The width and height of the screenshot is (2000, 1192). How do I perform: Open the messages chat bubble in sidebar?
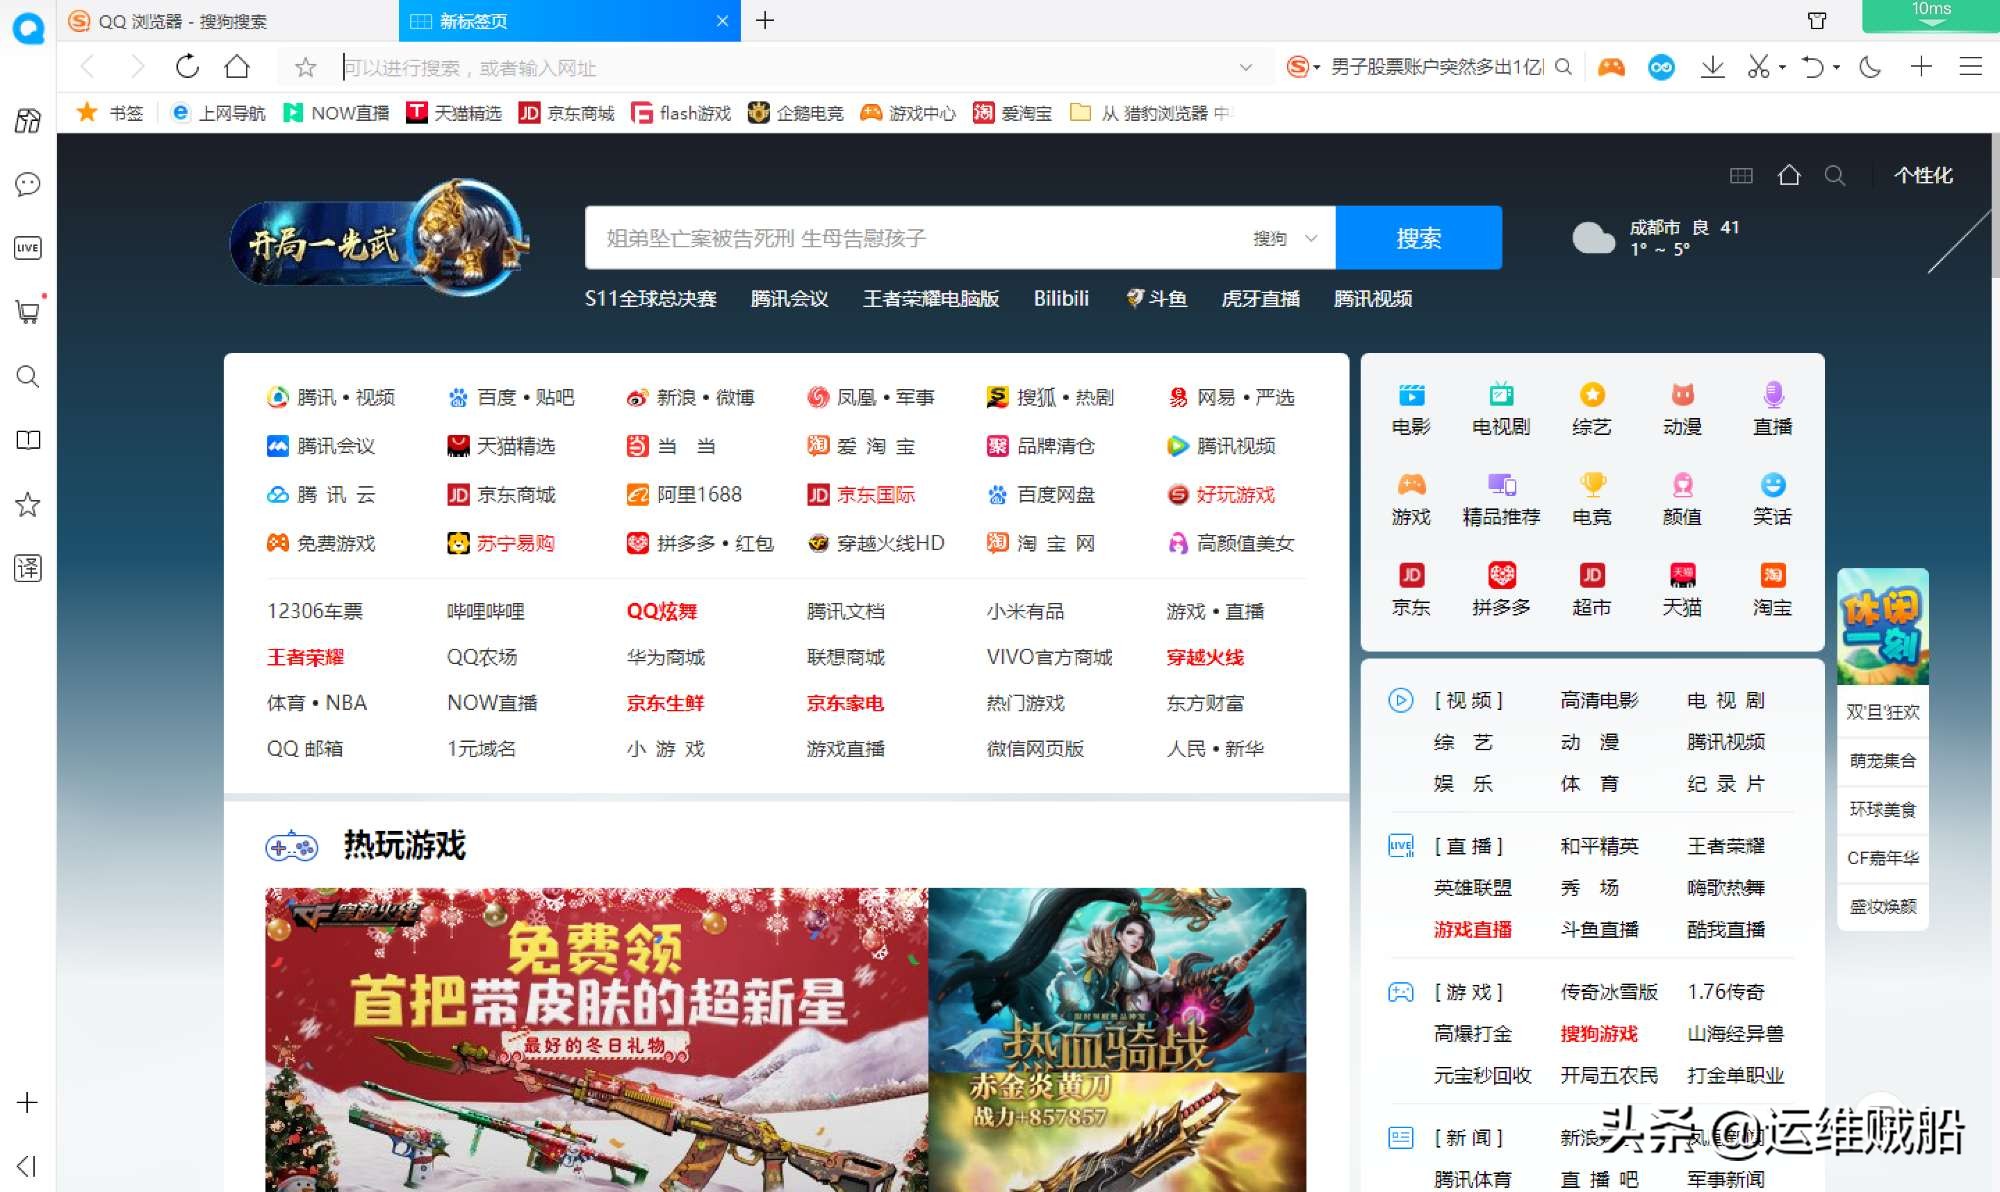[x=27, y=184]
